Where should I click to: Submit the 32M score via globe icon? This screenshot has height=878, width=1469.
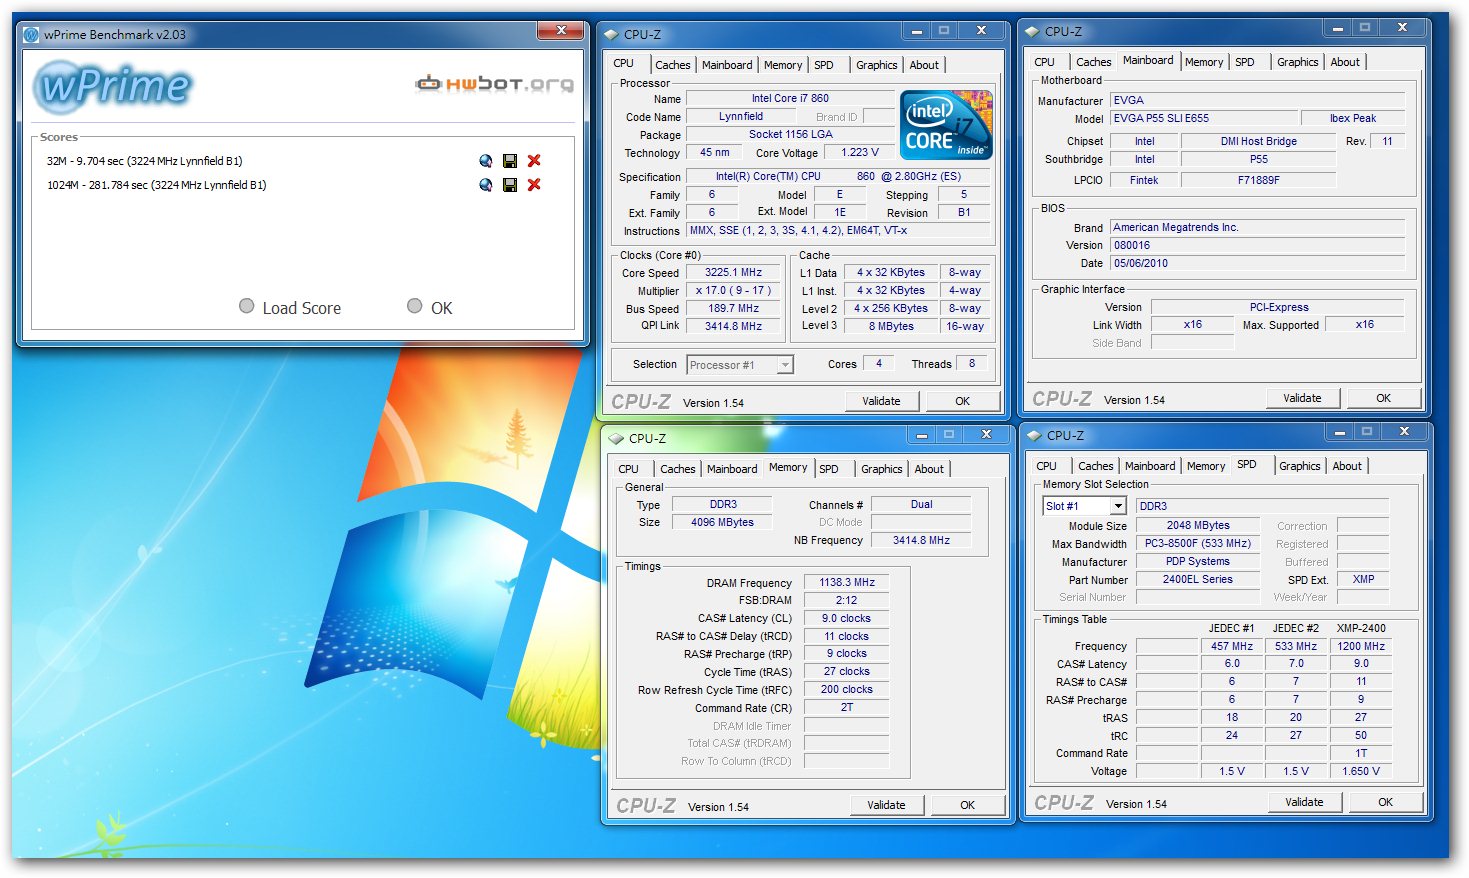click(x=486, y=161)
